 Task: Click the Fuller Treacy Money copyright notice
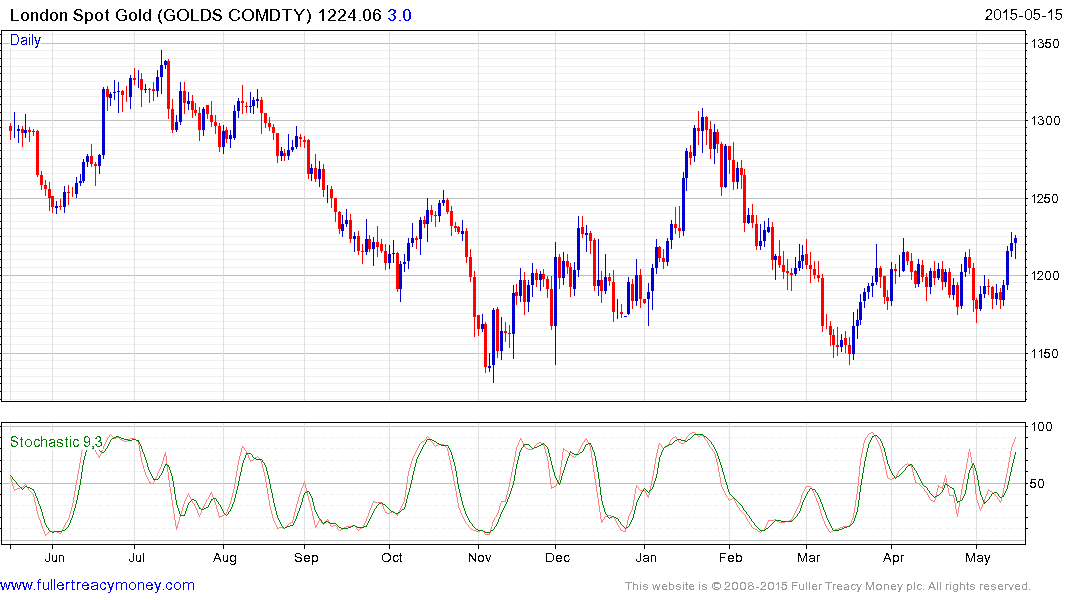(x=827, y=586)
